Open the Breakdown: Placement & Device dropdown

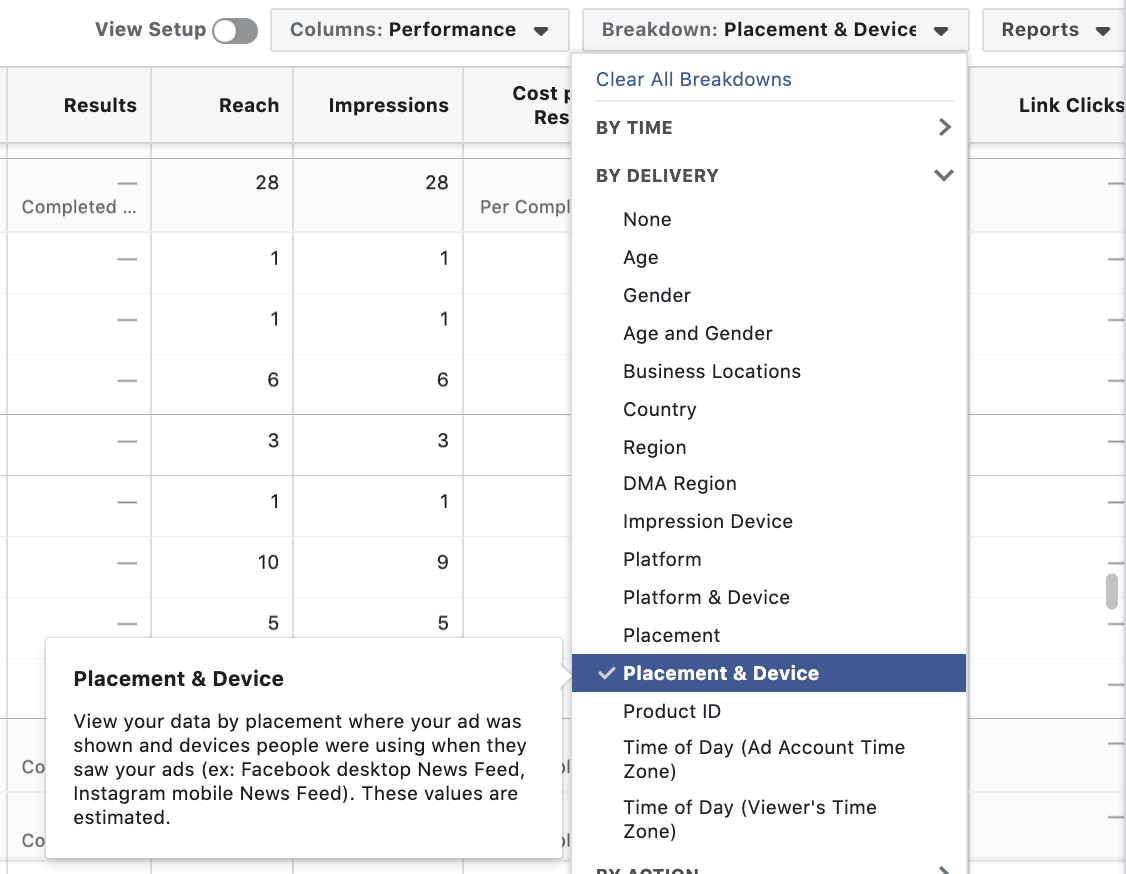coord(776,29)
